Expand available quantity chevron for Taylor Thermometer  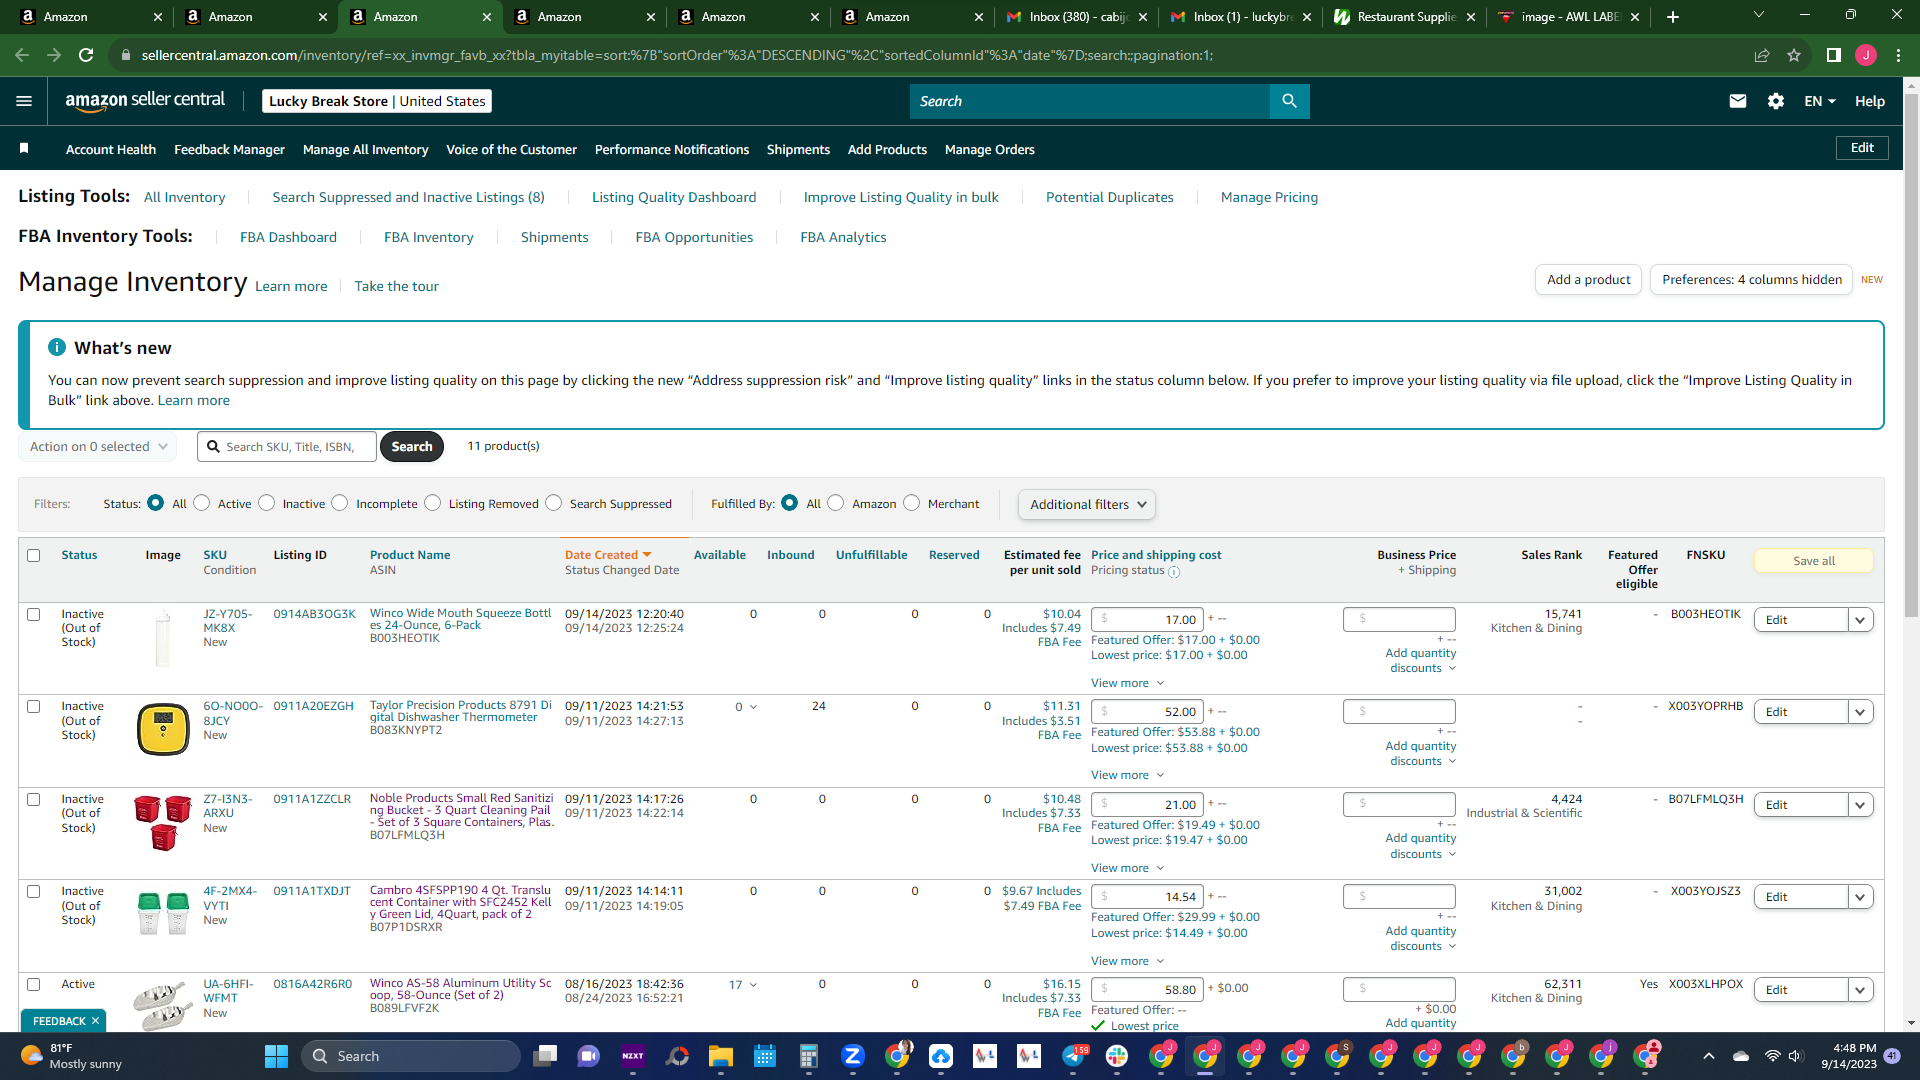[753, 707]
